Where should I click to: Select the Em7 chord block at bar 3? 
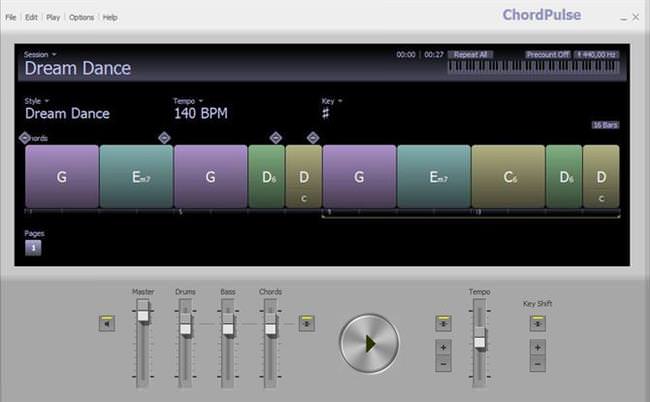[136, 177]
